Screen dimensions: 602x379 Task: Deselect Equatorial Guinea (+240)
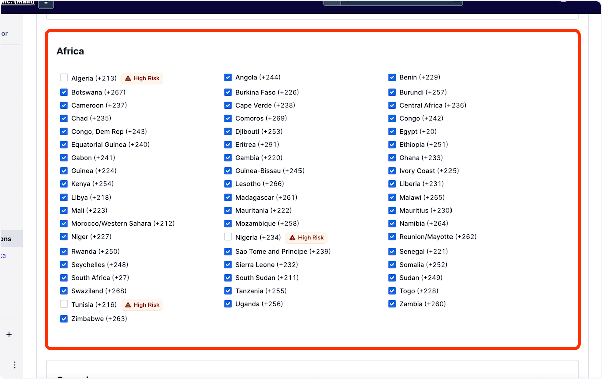64,144
